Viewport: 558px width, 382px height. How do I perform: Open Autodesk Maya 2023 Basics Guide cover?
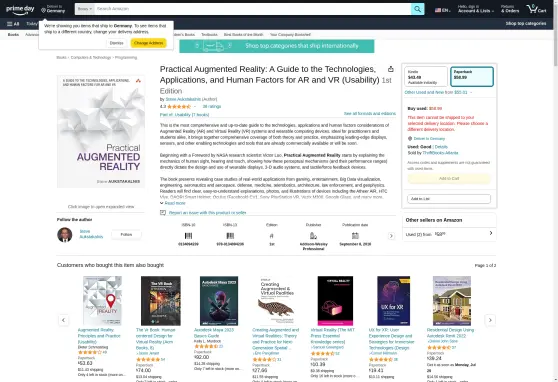pyautogui.click(x=219, y=301)
